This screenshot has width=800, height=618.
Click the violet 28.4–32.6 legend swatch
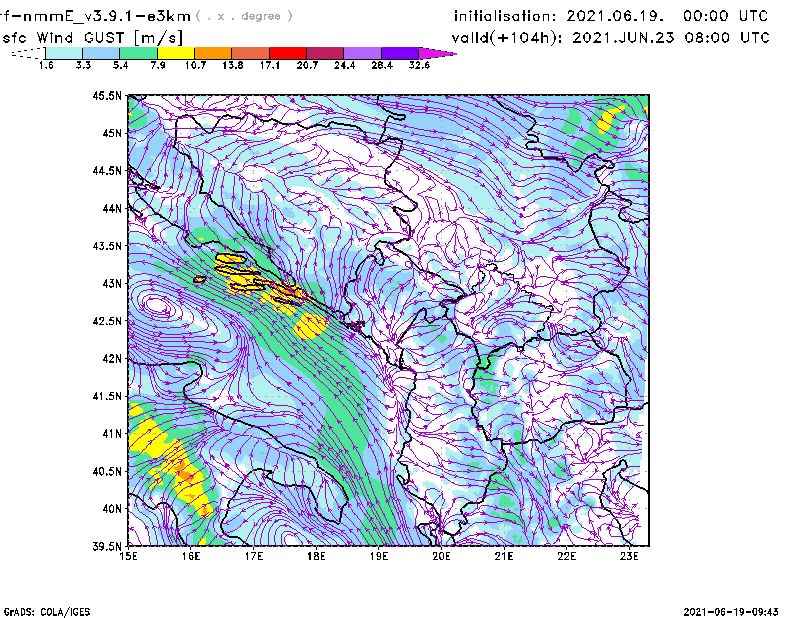(400, 53)
